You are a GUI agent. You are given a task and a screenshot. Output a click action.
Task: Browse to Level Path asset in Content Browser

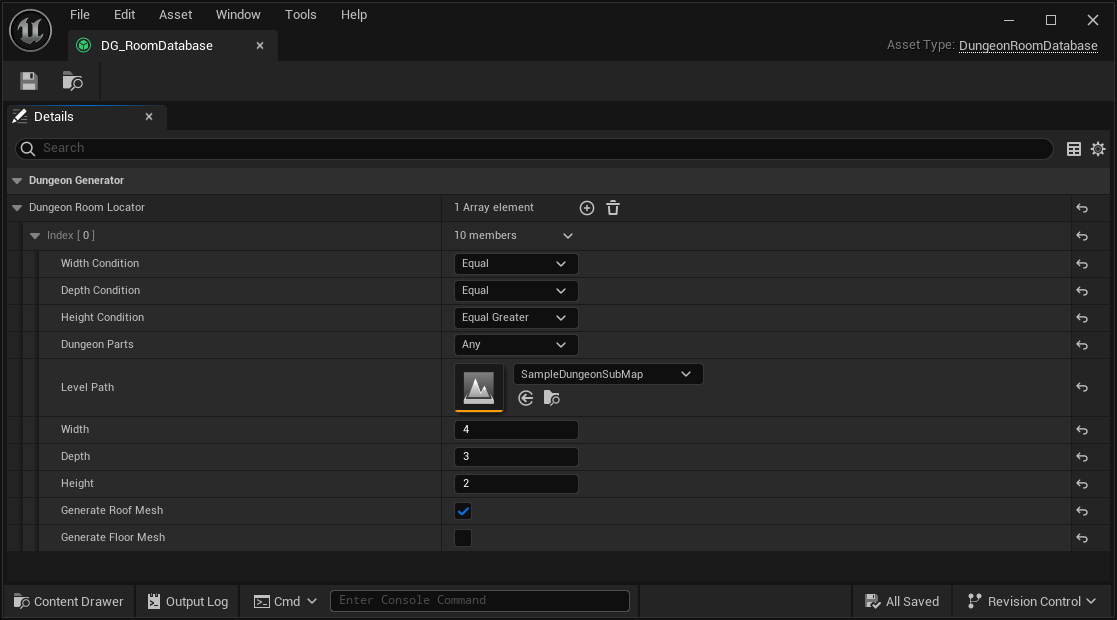(551, 398)
